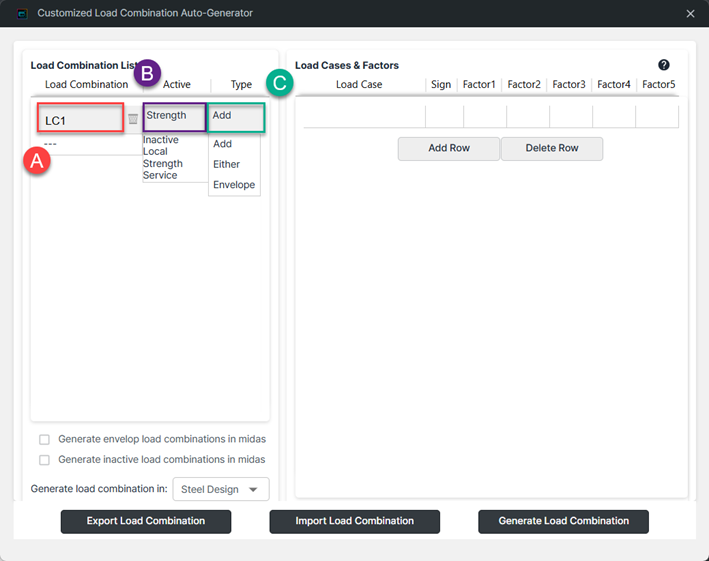The width and height of the screenshot is (709, 561).
Task: Click the LC1 load combination name field
Action: pyautogui.click(x=80, y=120)
